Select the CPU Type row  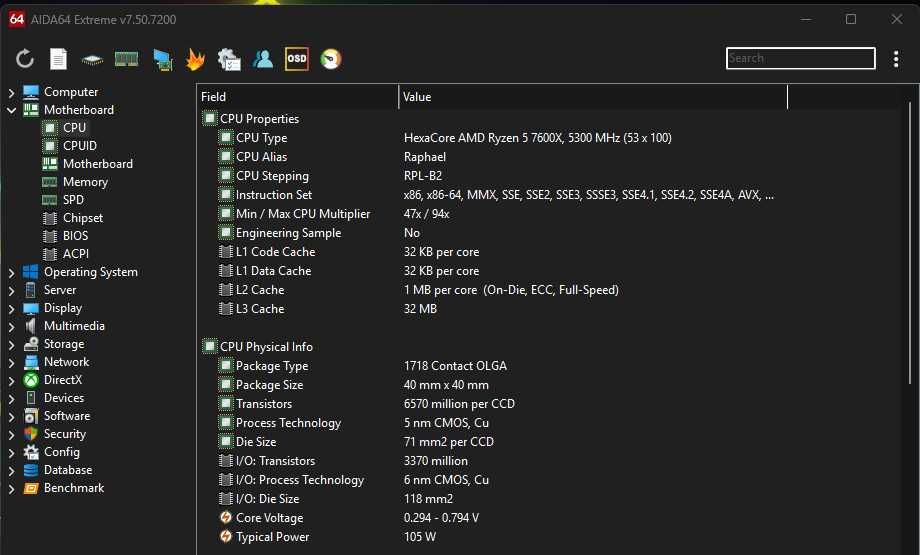(x=502, y=138)
